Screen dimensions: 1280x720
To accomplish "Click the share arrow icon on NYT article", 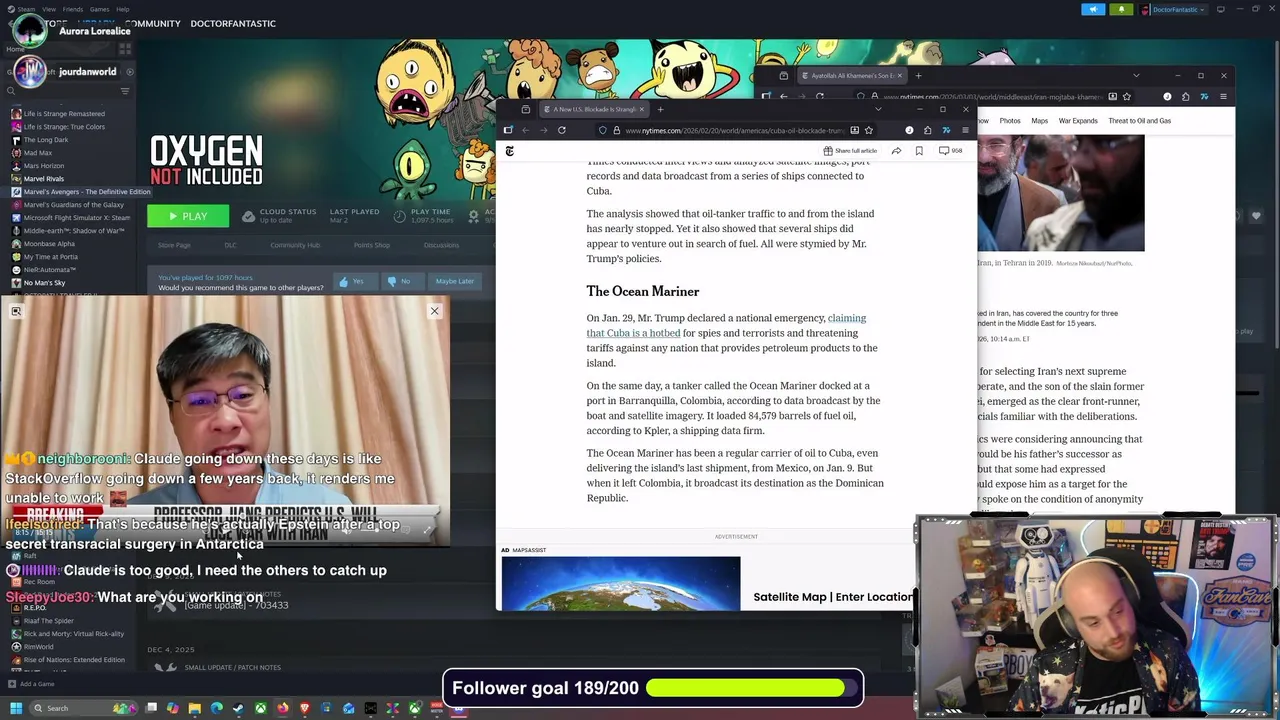I will 896,151.
